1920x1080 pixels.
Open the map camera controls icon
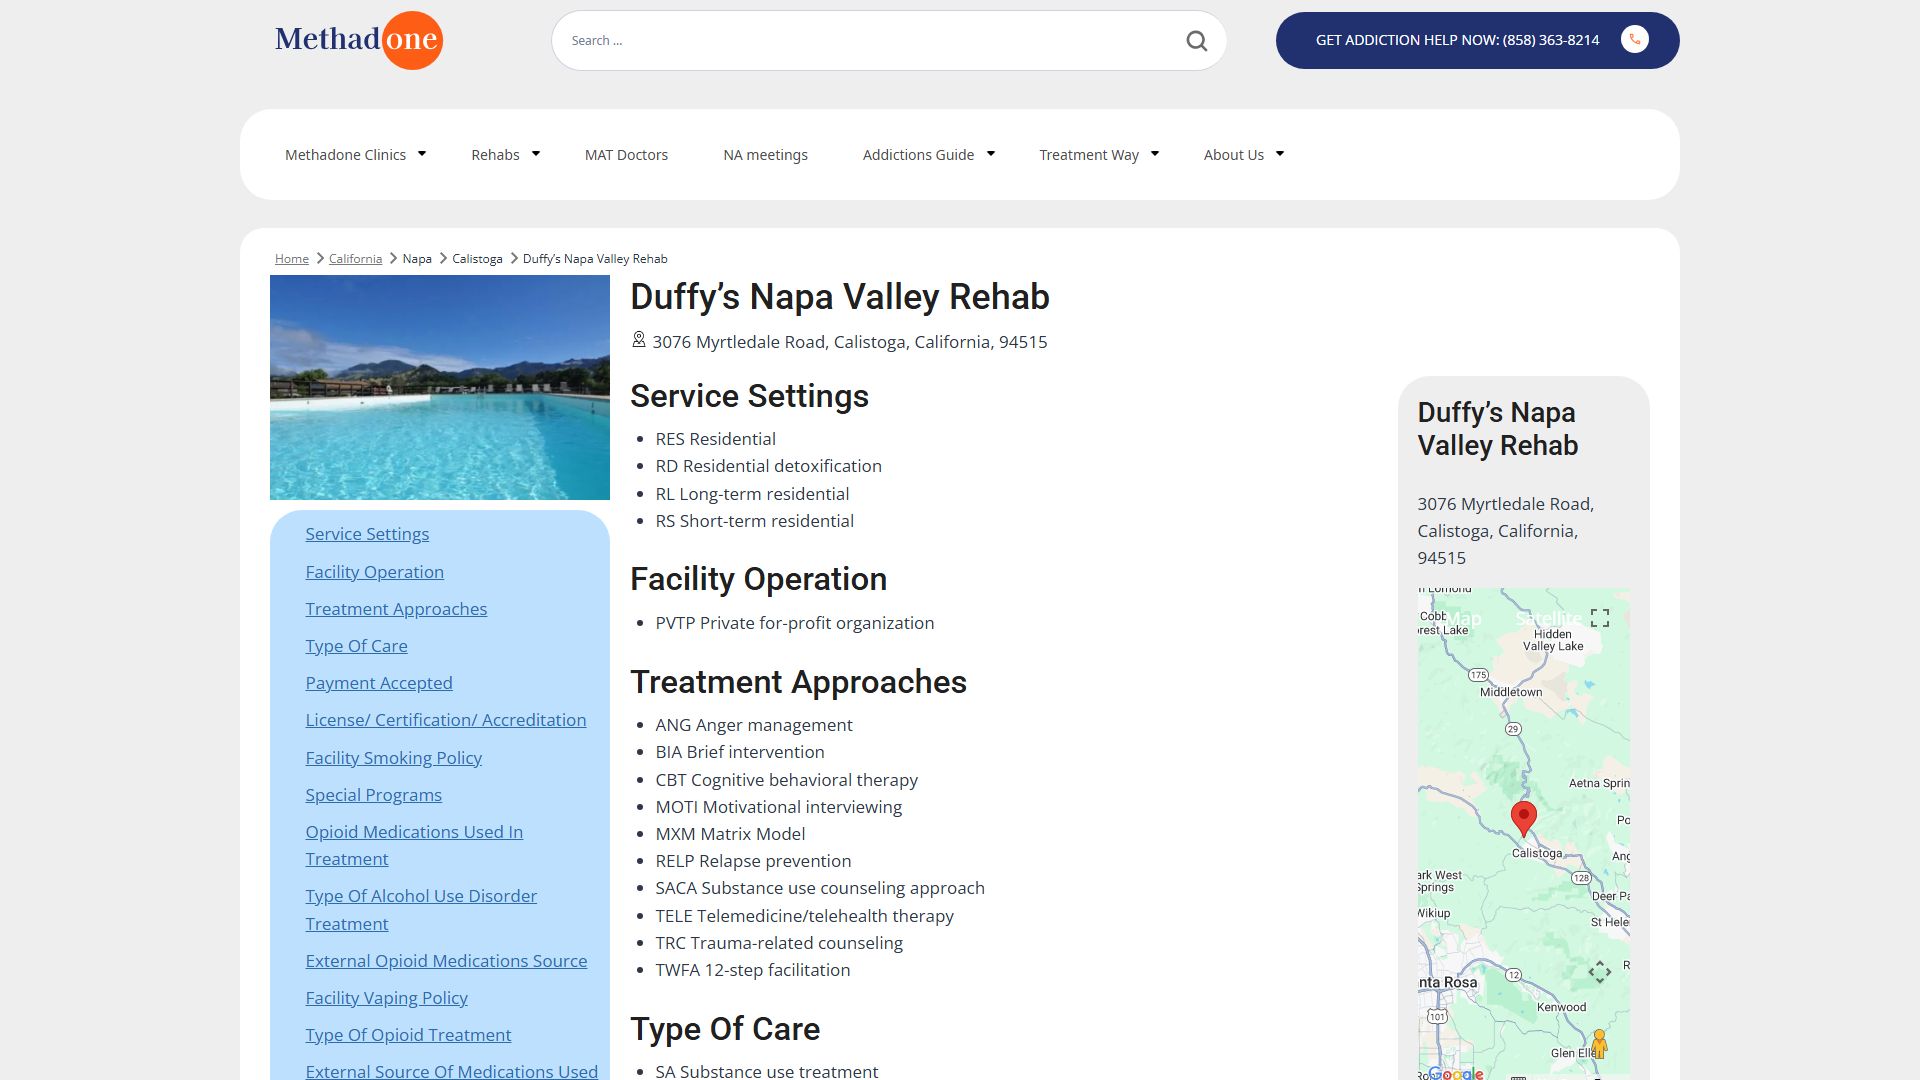tap(1599, 972)
